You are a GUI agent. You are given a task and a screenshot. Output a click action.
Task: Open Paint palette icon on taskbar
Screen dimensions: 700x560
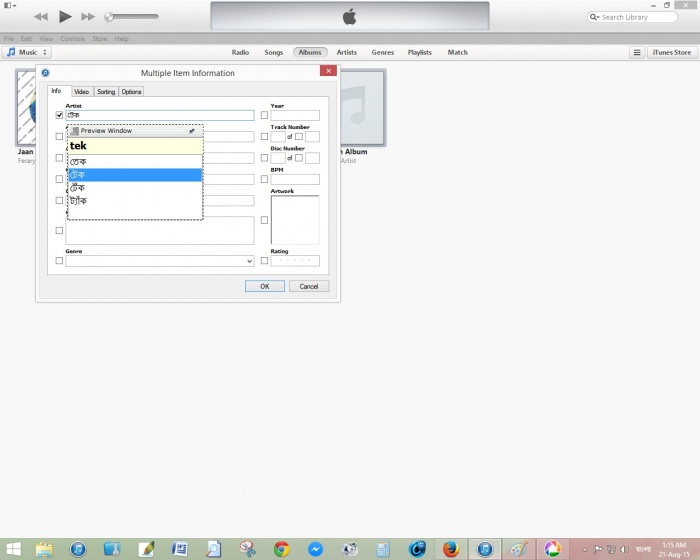click(519, 549)
